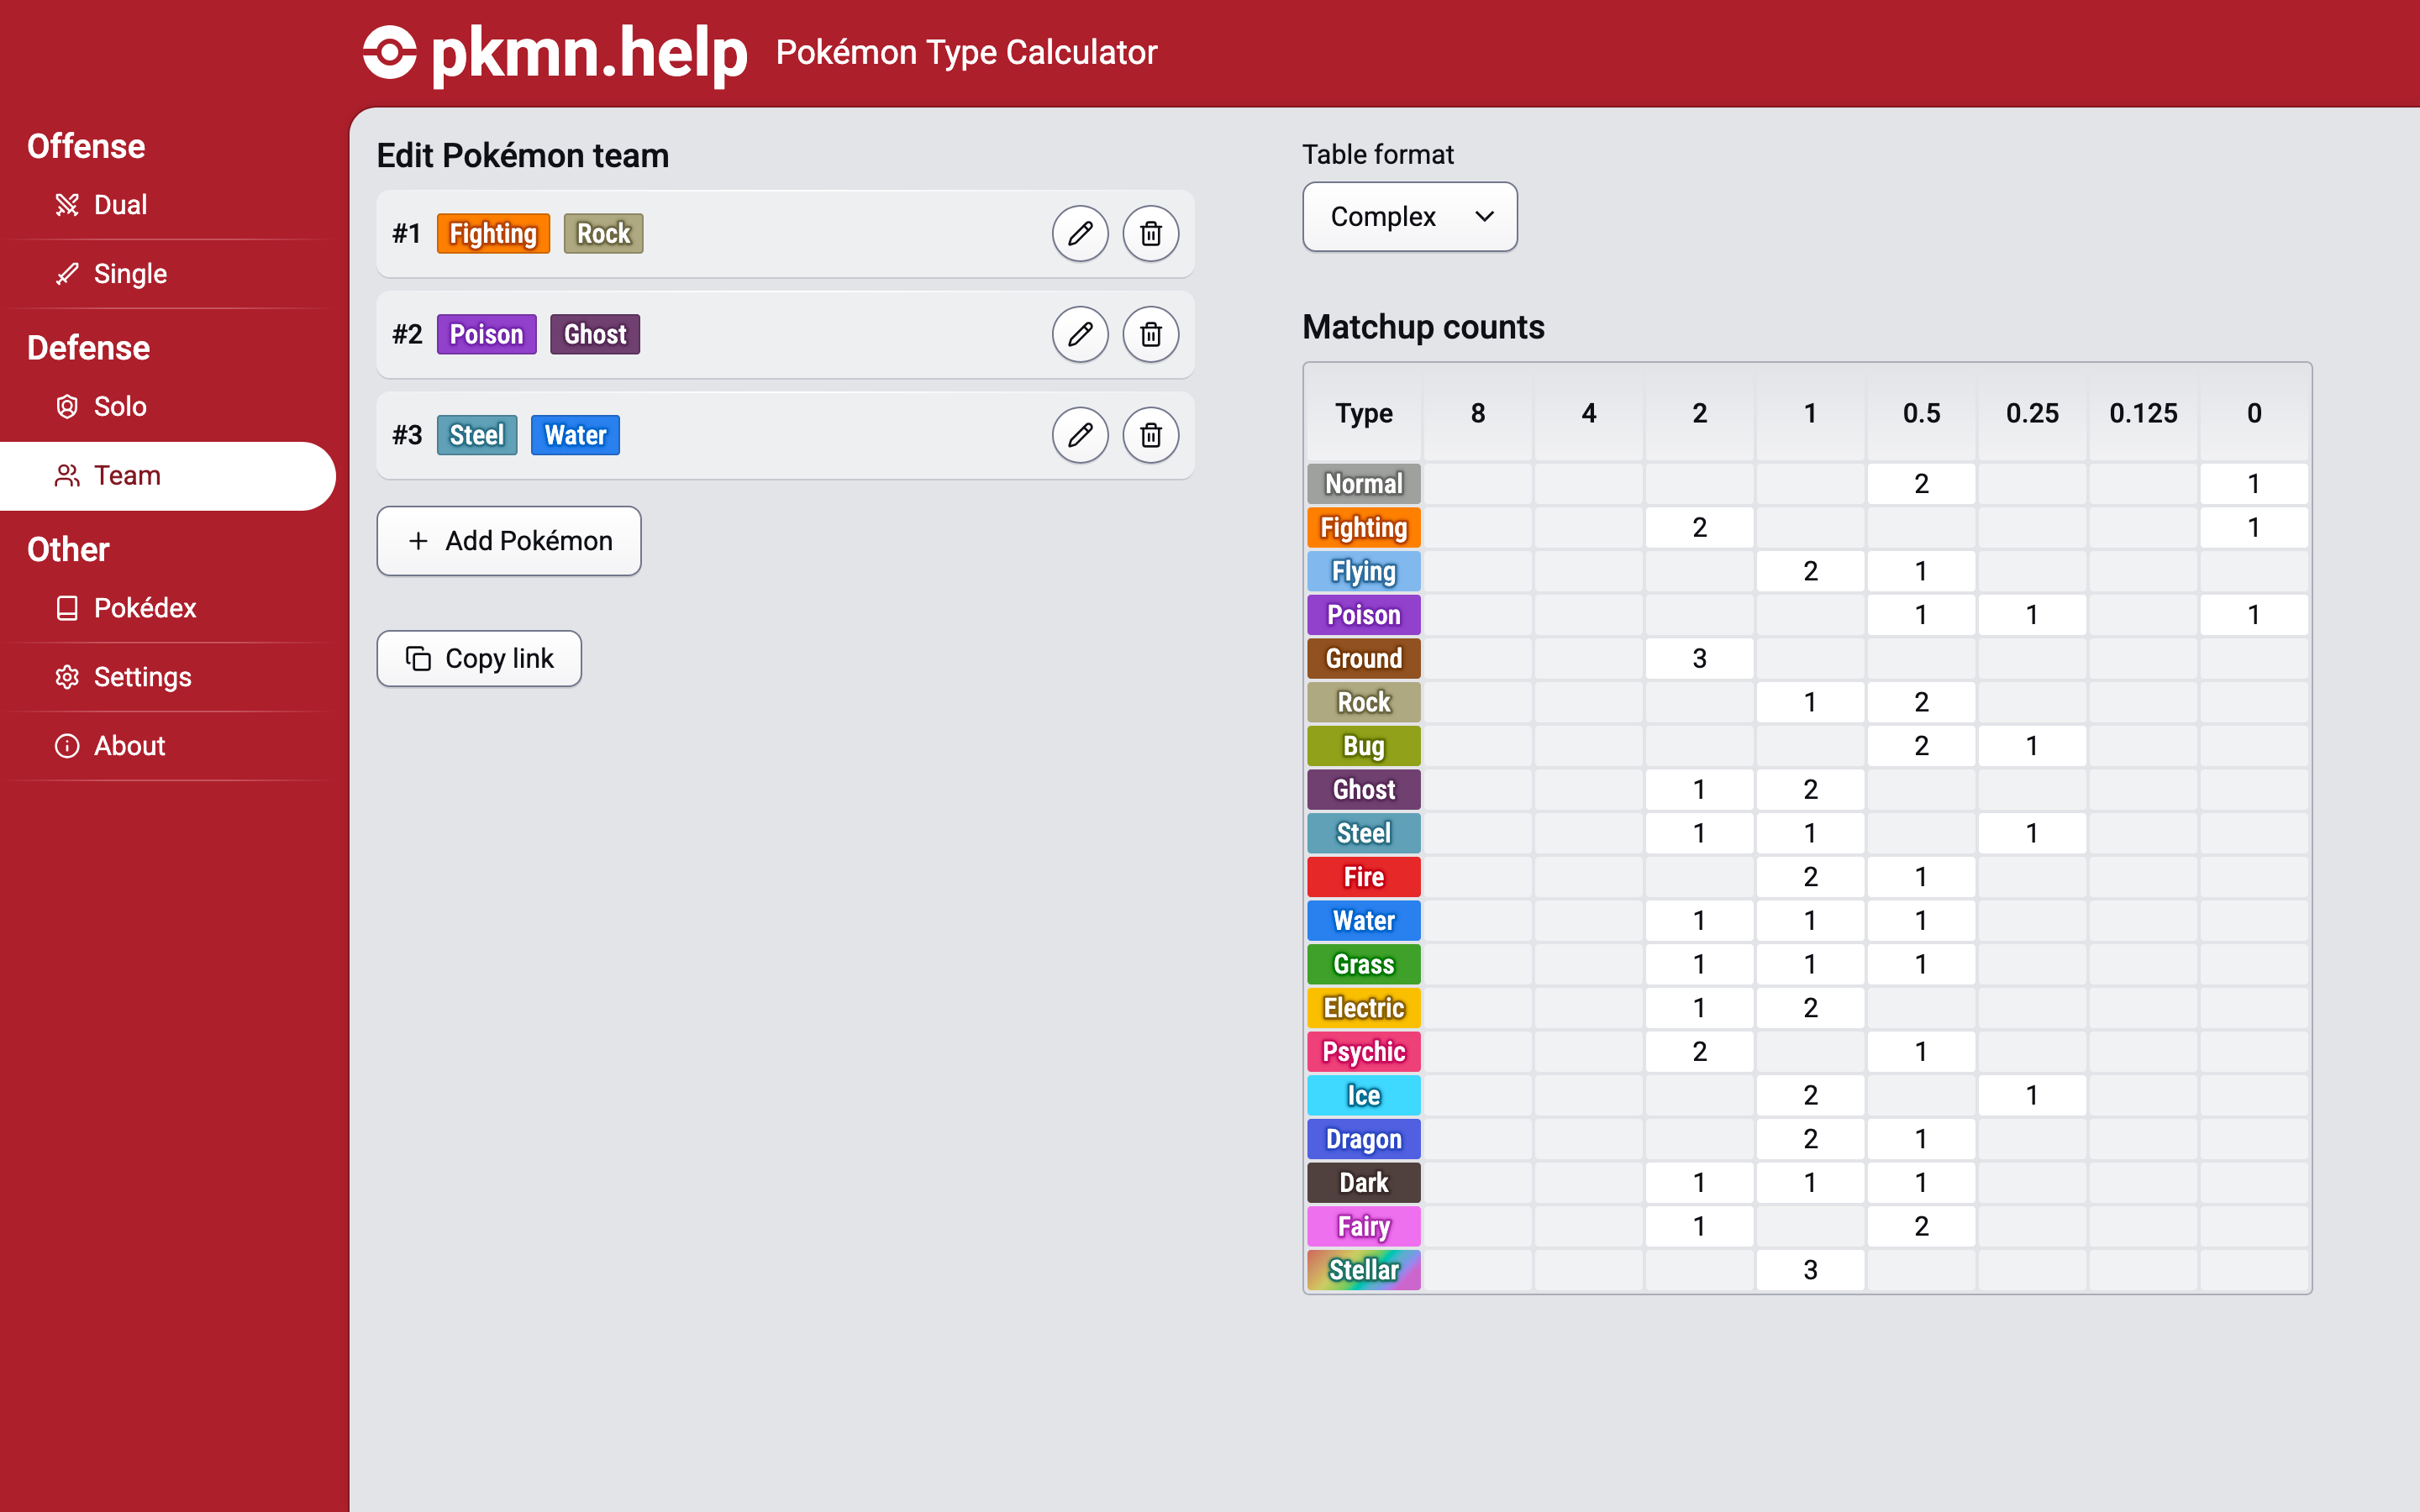
Task: Open the Table format dropdown
Action: click(1409, 217)
